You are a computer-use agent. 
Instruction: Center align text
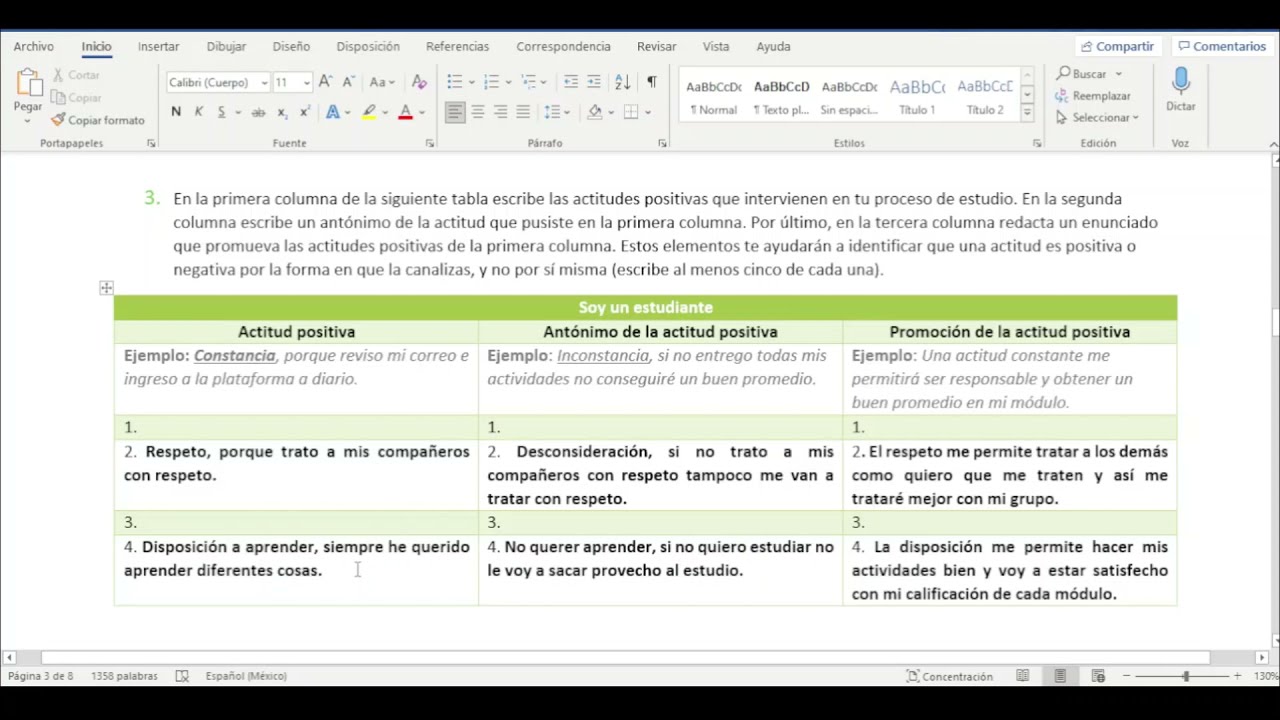478,112
